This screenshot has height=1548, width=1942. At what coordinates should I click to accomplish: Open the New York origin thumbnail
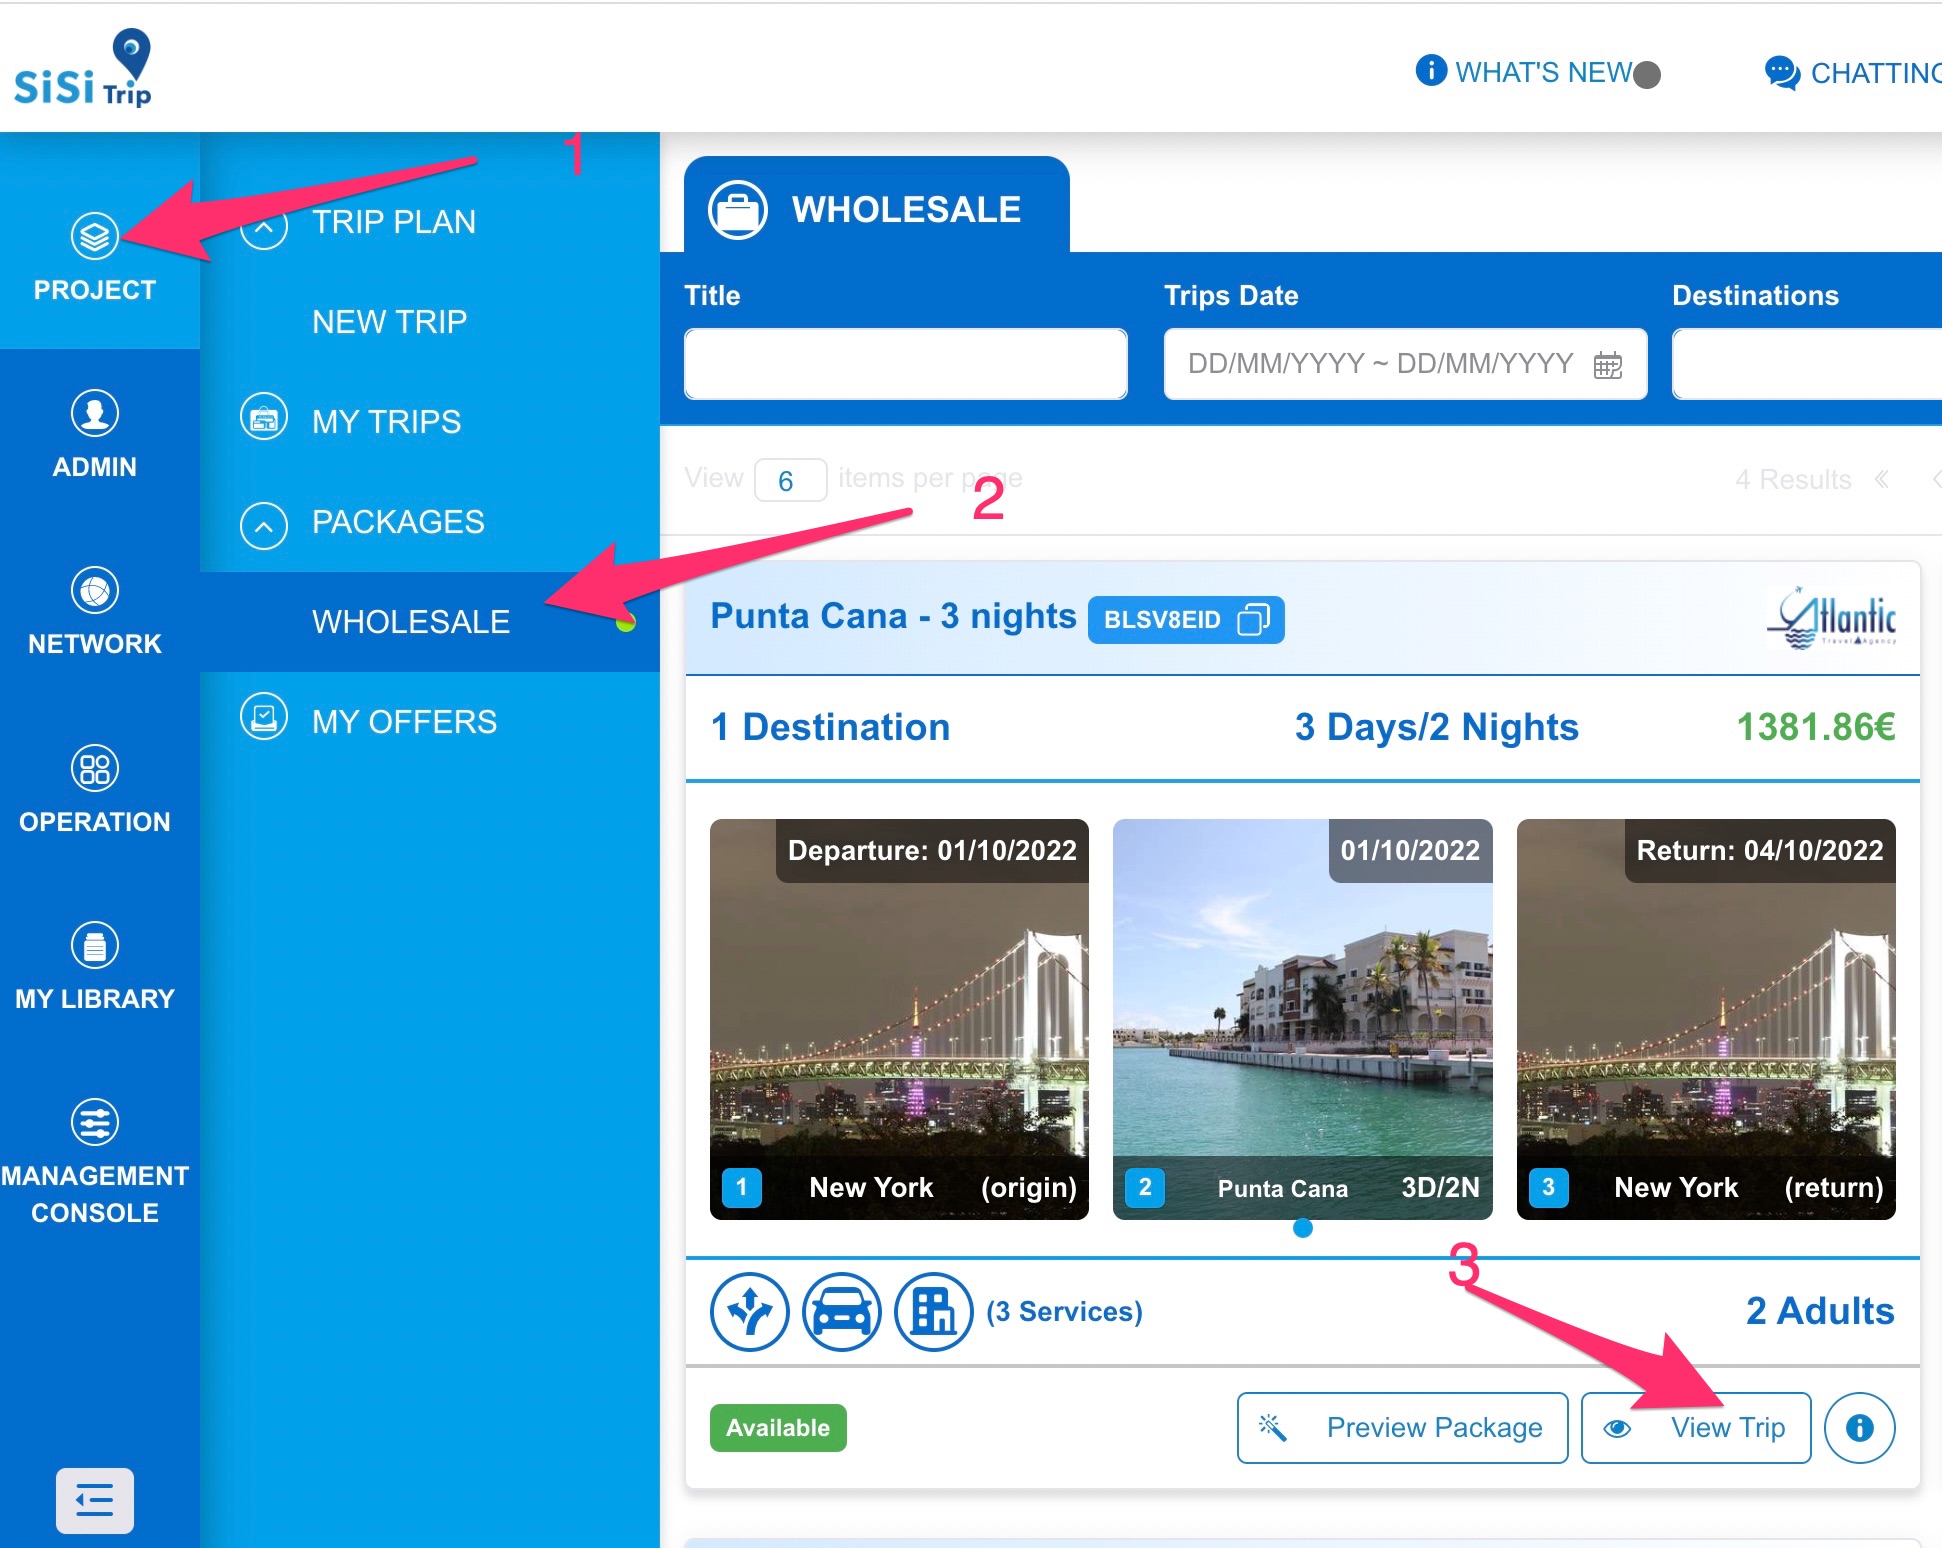point(899,1019)
